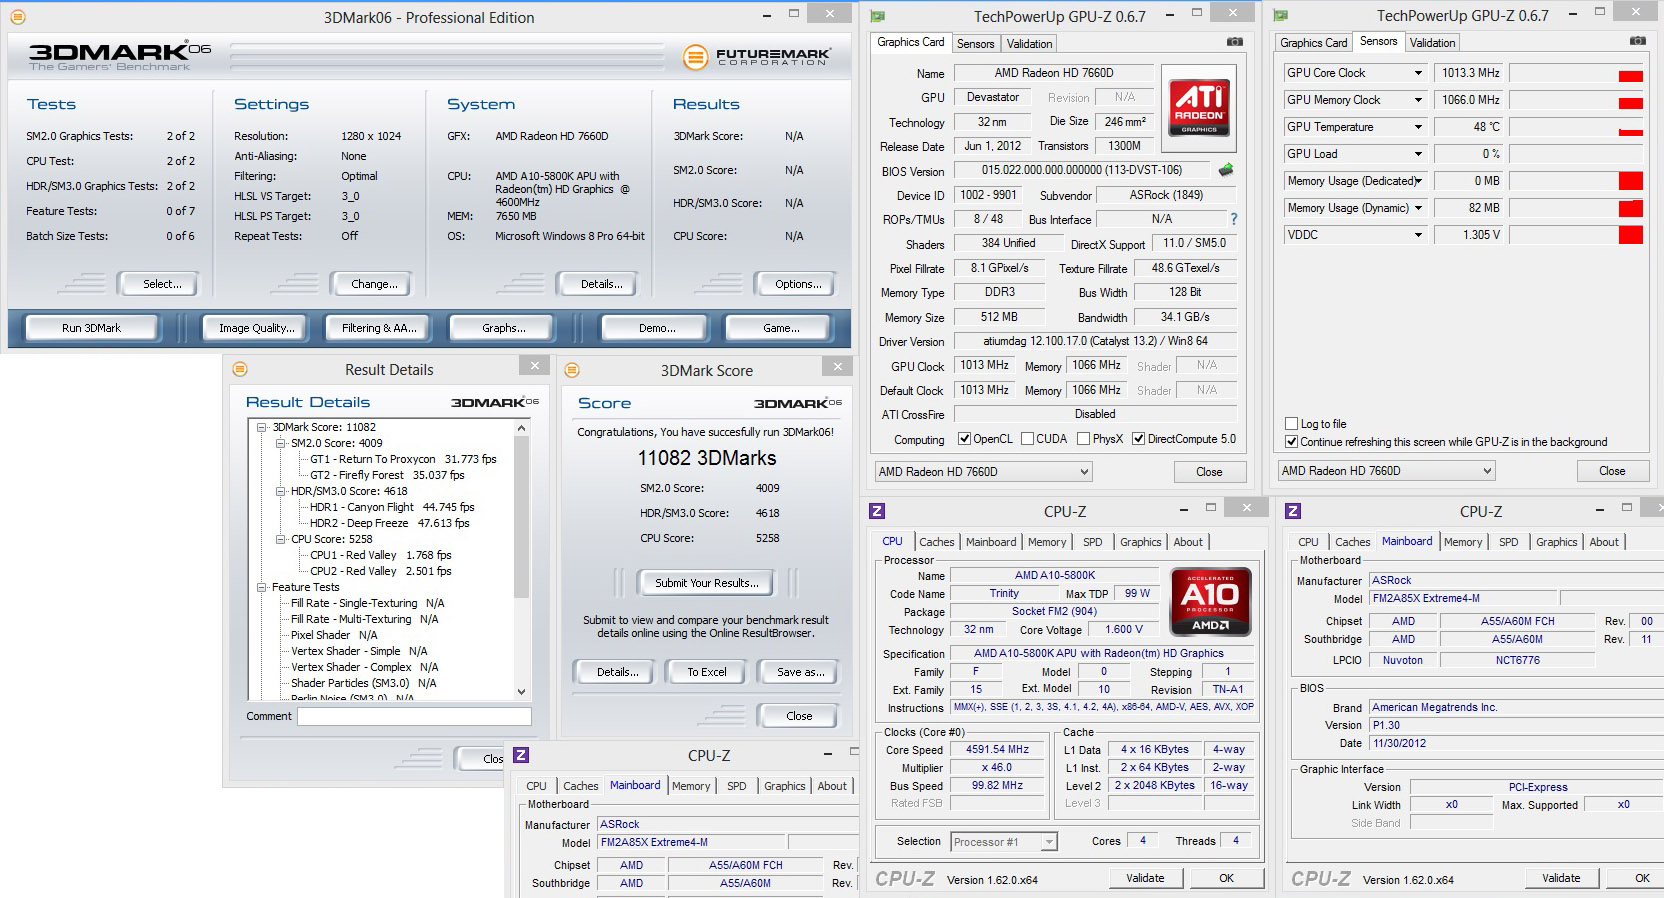Click Validate in CPU-Z window showing Processor details
Viewport: 1664px width, 898px height.
tap(1145, 878)
